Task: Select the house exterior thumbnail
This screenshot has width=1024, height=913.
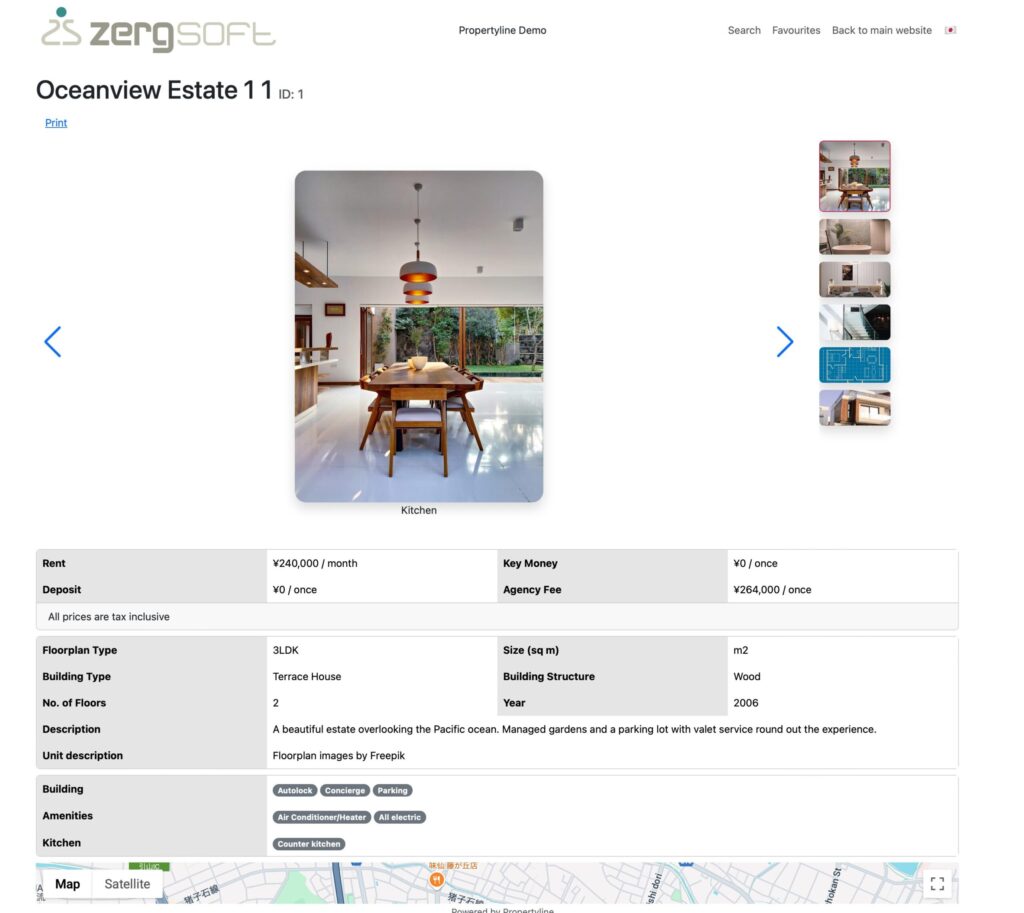Action: point(854,408)
